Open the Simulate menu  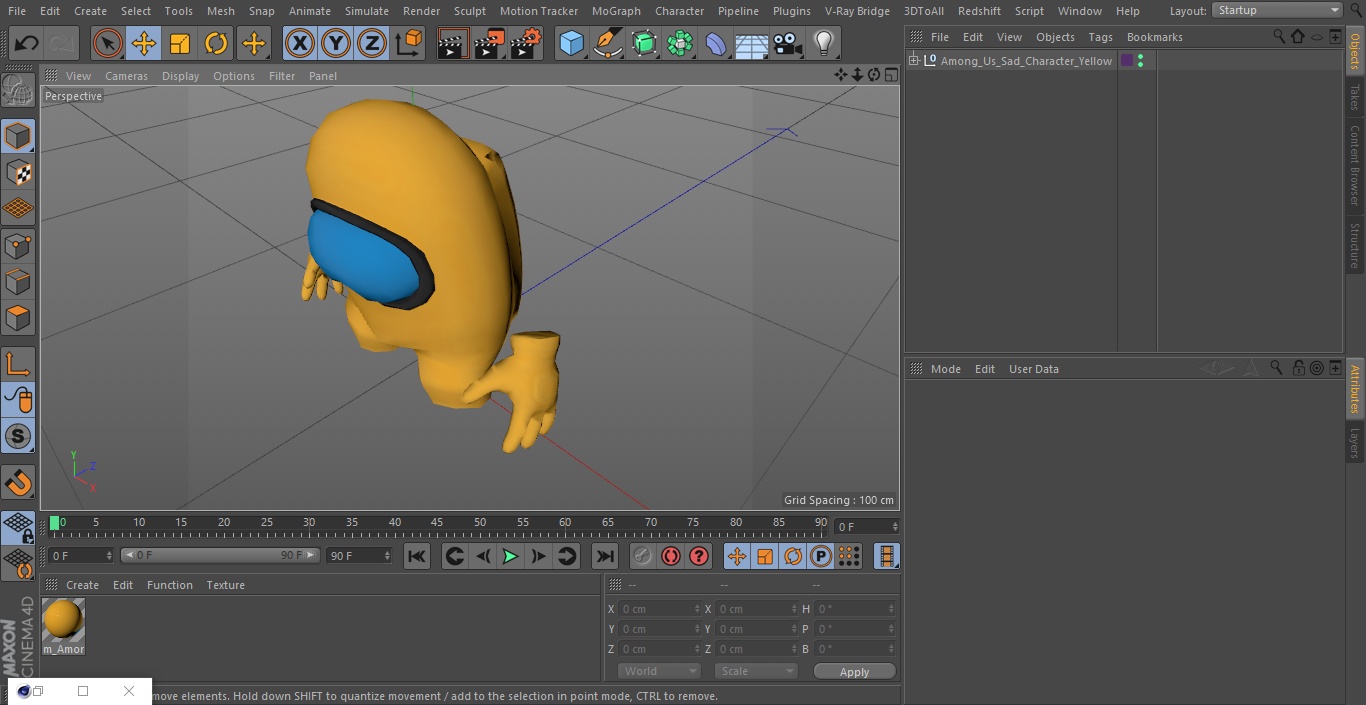pyautogui.click(x=367, y=11)
